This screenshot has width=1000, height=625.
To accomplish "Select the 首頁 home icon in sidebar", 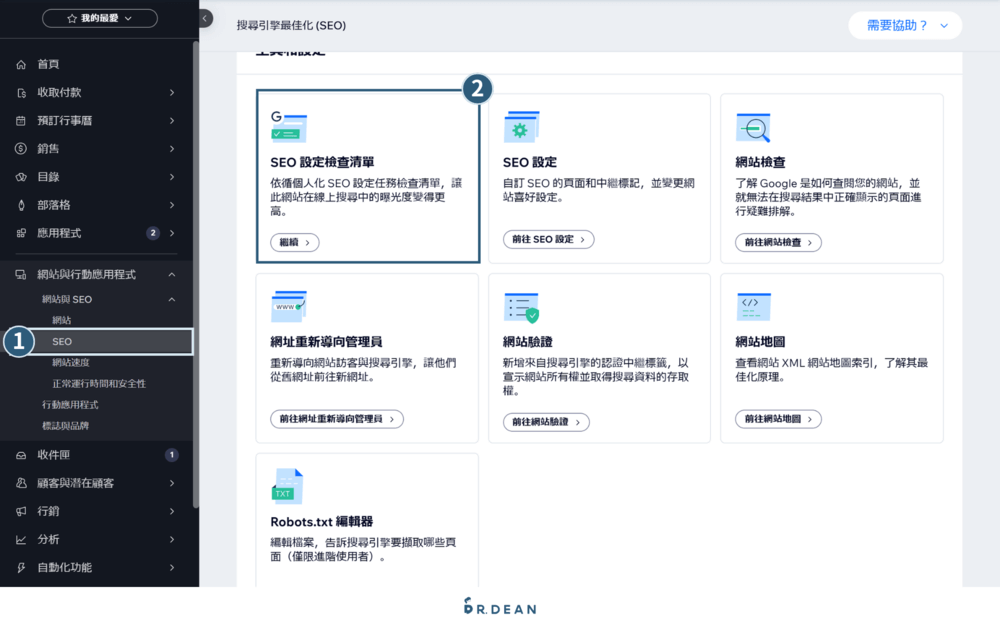I will 23,63.
